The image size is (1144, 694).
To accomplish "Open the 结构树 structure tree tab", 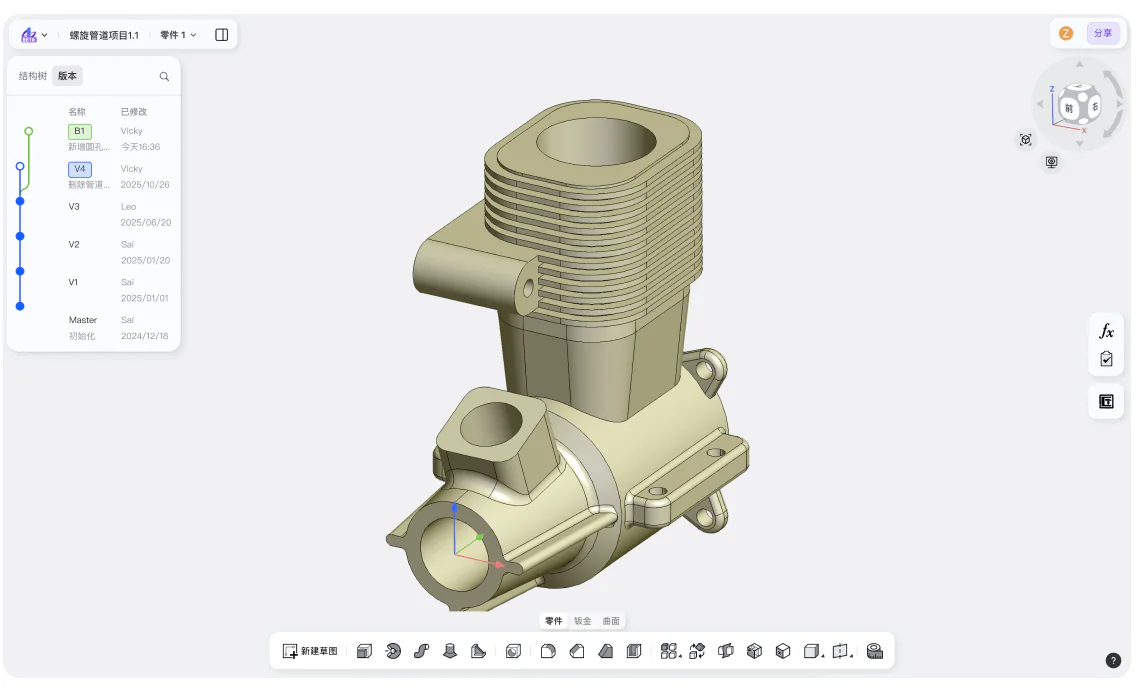I will point(33,76).
